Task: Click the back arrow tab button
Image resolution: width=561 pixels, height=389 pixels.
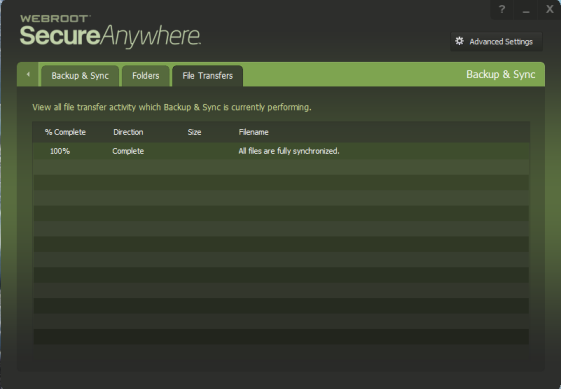Action: [x=28, y=74]
